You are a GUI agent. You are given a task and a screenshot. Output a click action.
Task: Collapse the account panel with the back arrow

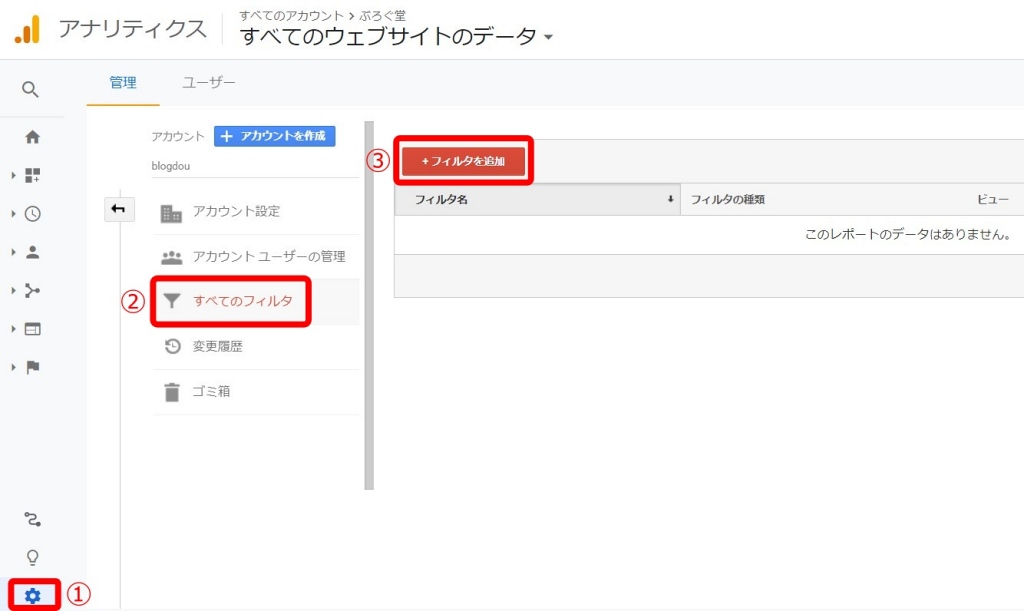tap(119, 210)
